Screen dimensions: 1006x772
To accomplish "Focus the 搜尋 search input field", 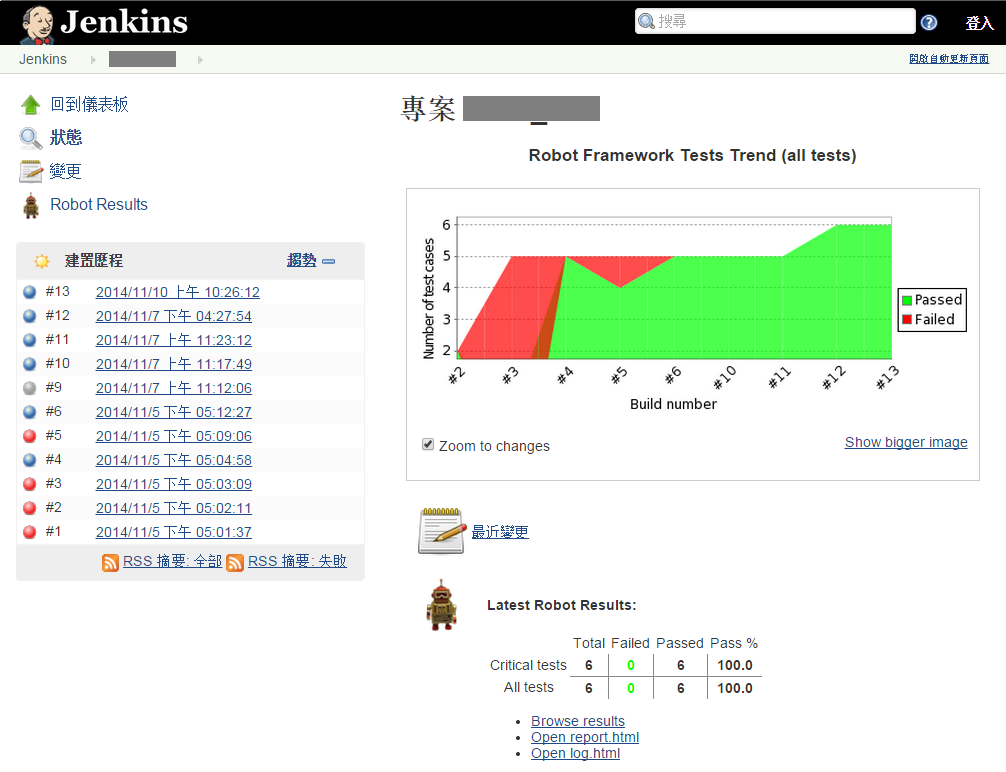I will pos(775,21).
